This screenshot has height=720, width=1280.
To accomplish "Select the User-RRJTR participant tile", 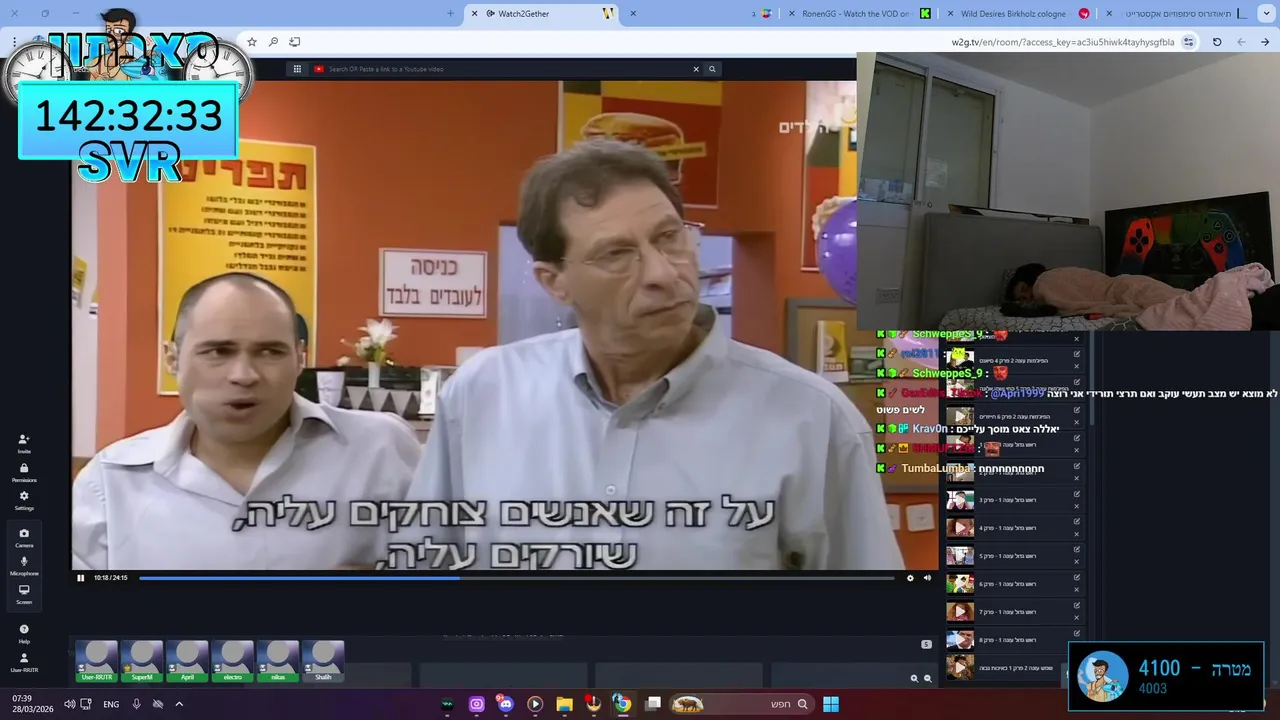I will [97, 662].
